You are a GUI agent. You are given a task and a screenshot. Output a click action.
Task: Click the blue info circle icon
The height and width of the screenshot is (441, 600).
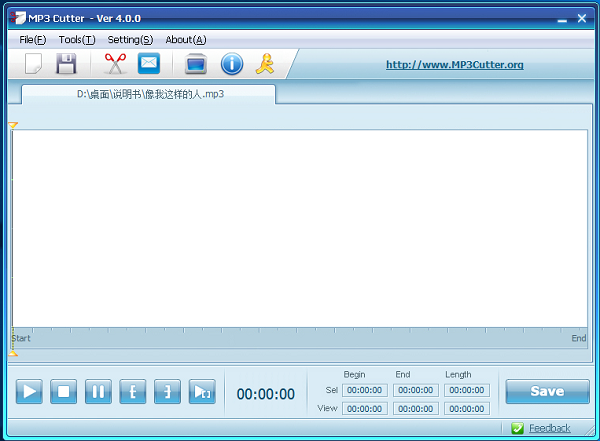coord(232,64)
